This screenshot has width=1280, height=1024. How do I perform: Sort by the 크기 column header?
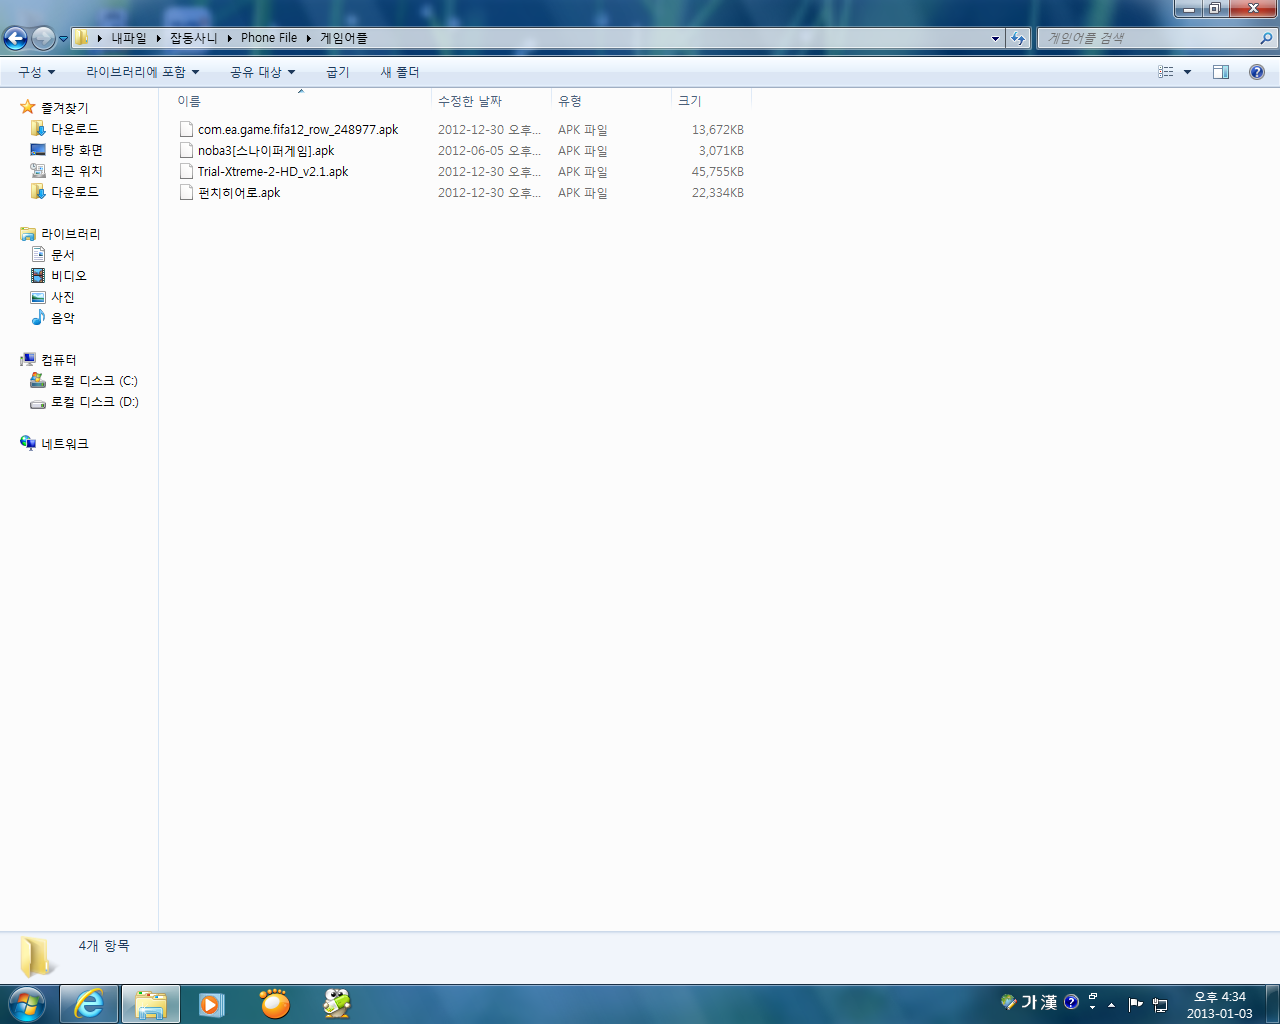click(x=711, y=101)
